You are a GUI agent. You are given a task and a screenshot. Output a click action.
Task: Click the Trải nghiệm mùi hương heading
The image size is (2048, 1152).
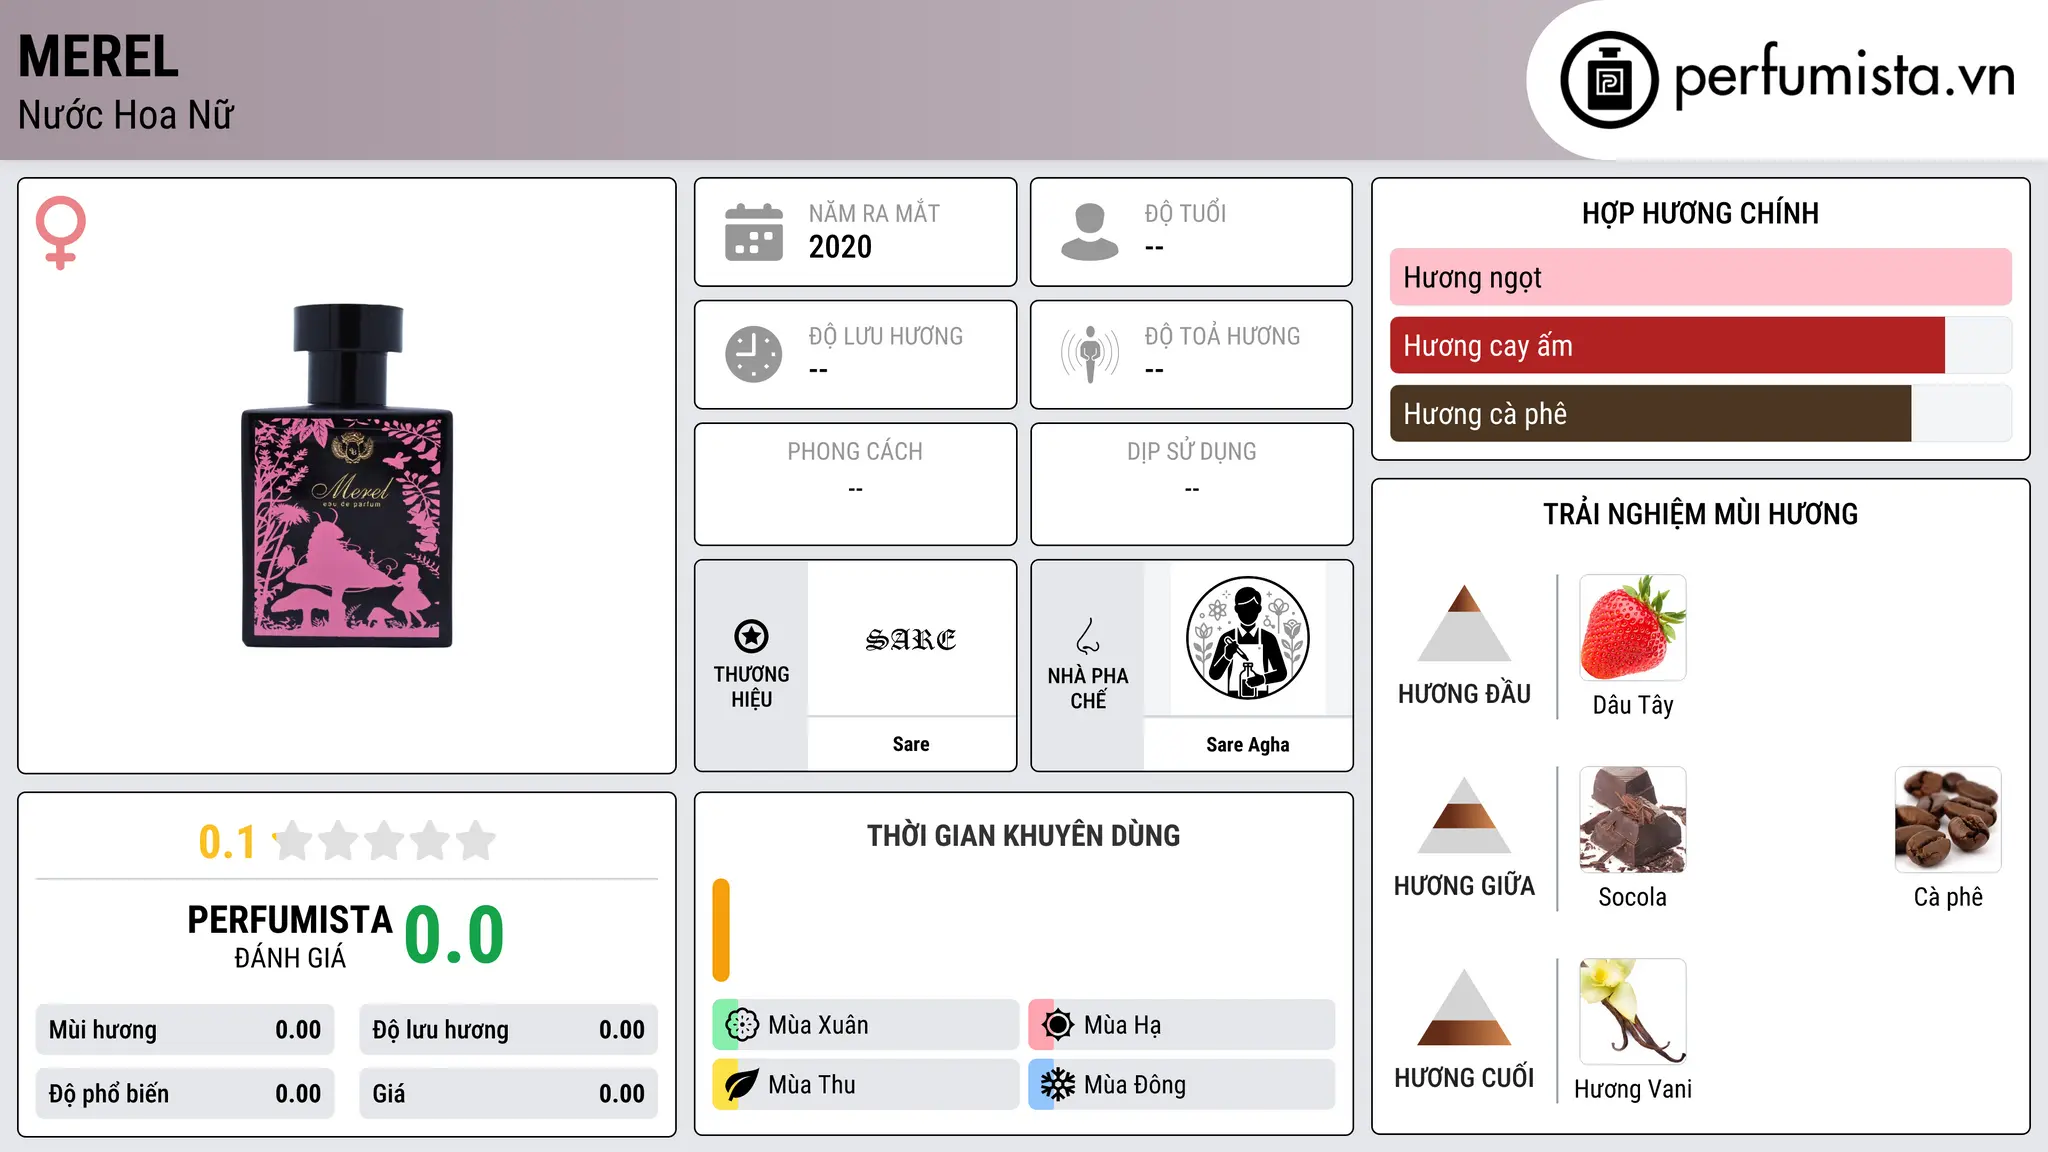[x=1700, y=514]
